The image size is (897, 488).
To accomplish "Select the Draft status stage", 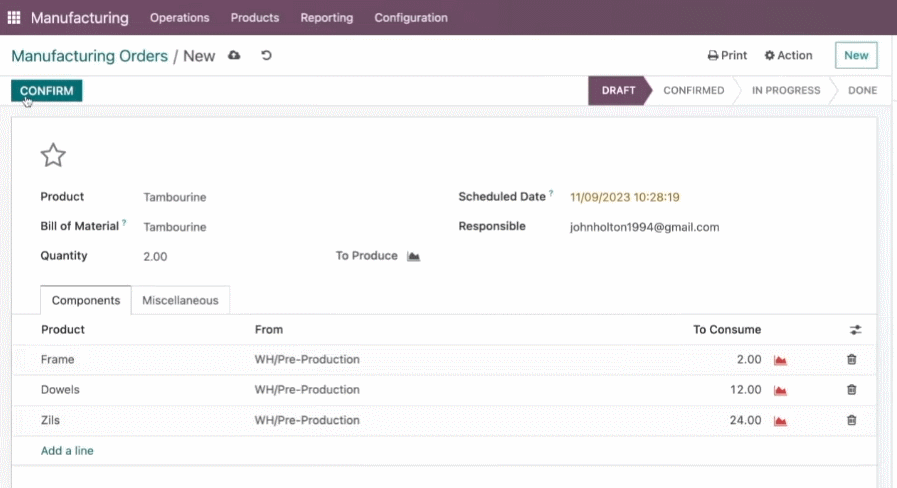I will (618, 90).
